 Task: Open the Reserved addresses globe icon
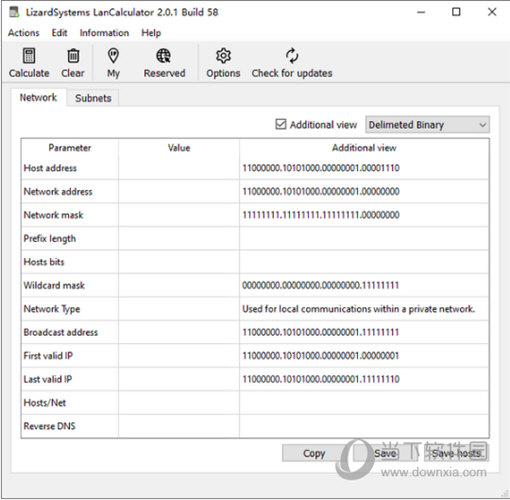point(164,55)
